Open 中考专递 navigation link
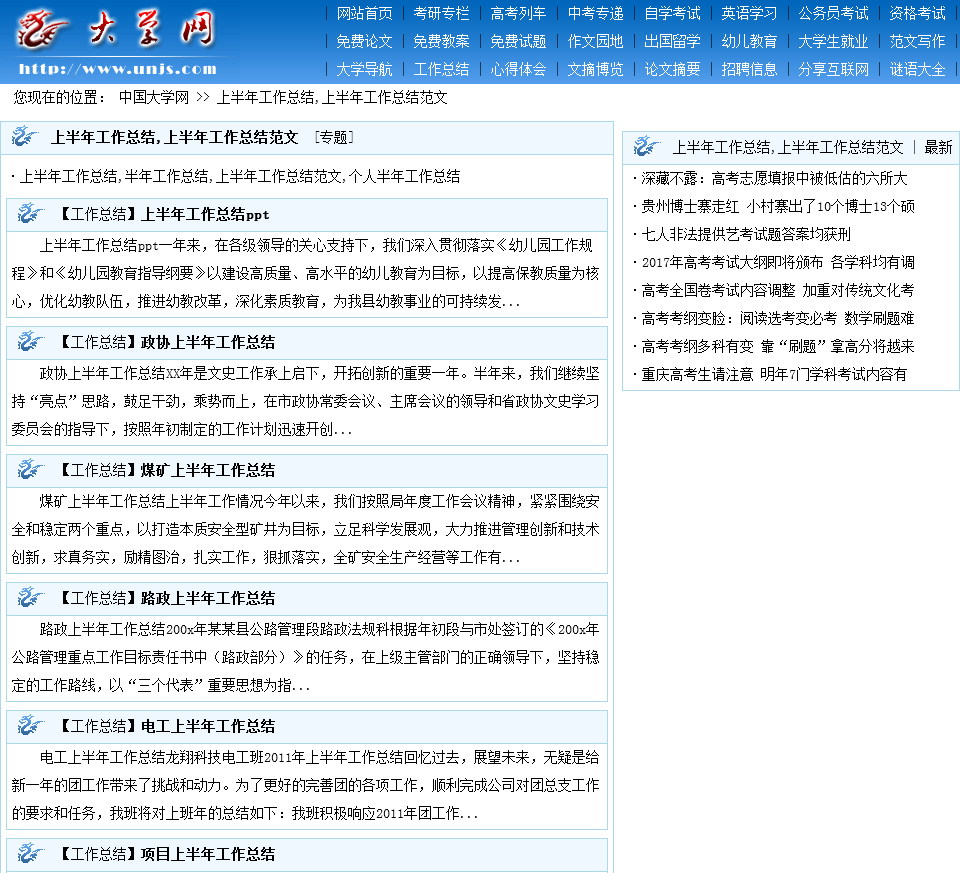The image size is (960, 873). click(595, 13)
